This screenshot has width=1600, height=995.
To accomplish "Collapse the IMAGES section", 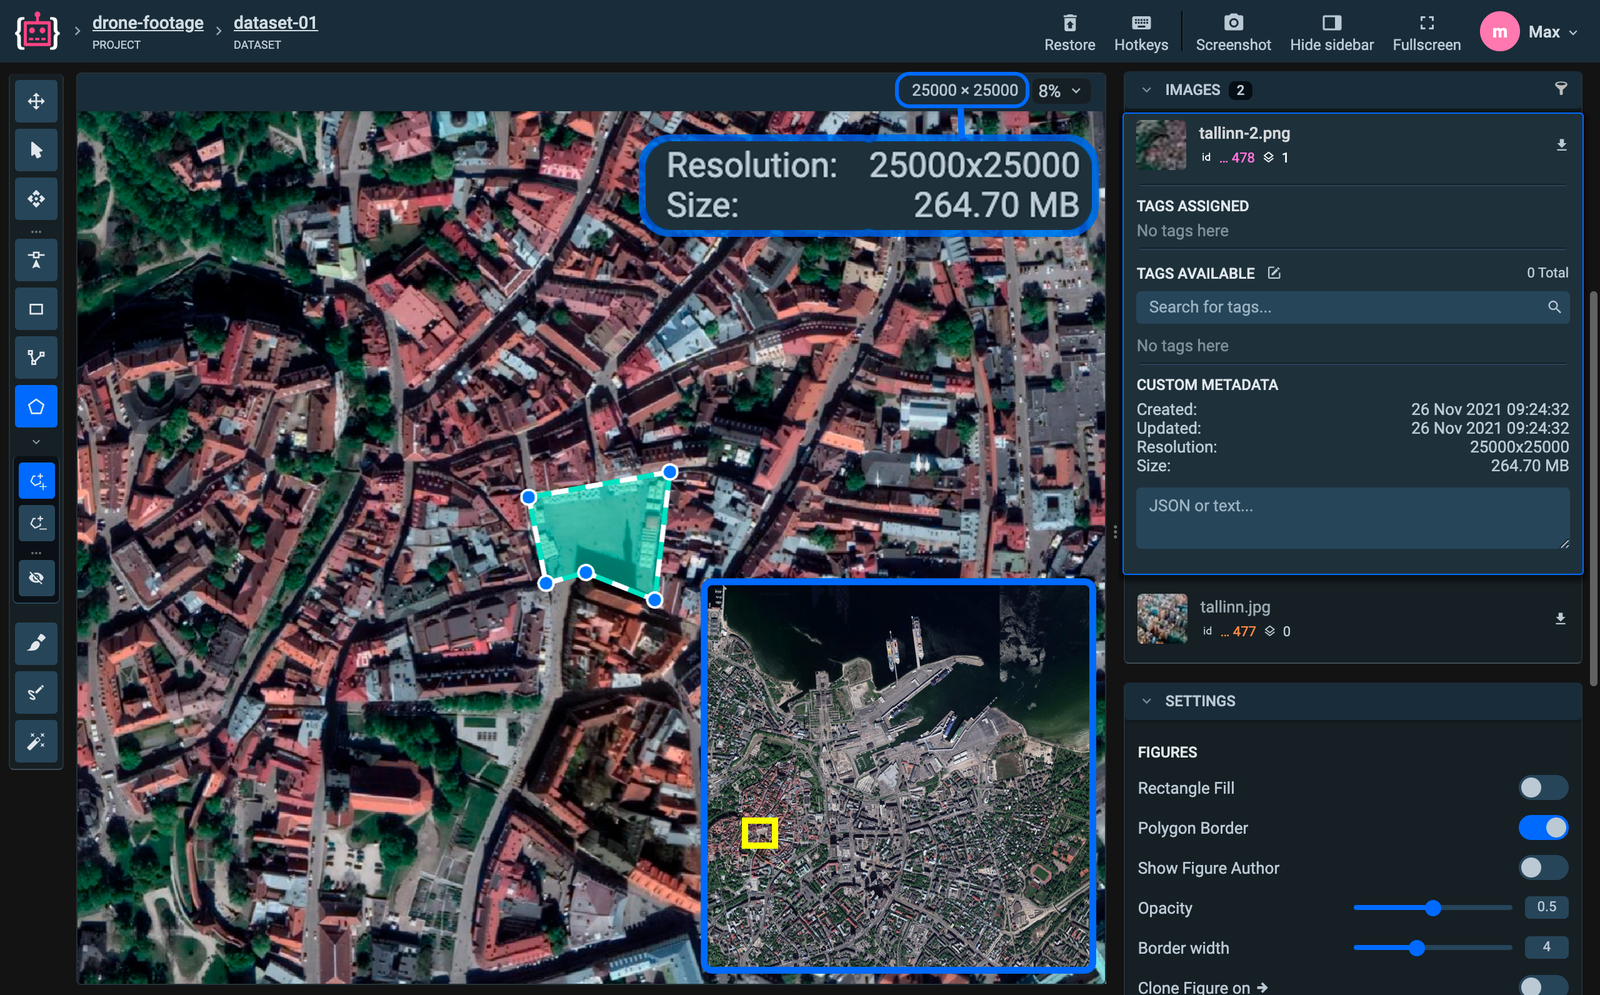I will point(1147,90).
